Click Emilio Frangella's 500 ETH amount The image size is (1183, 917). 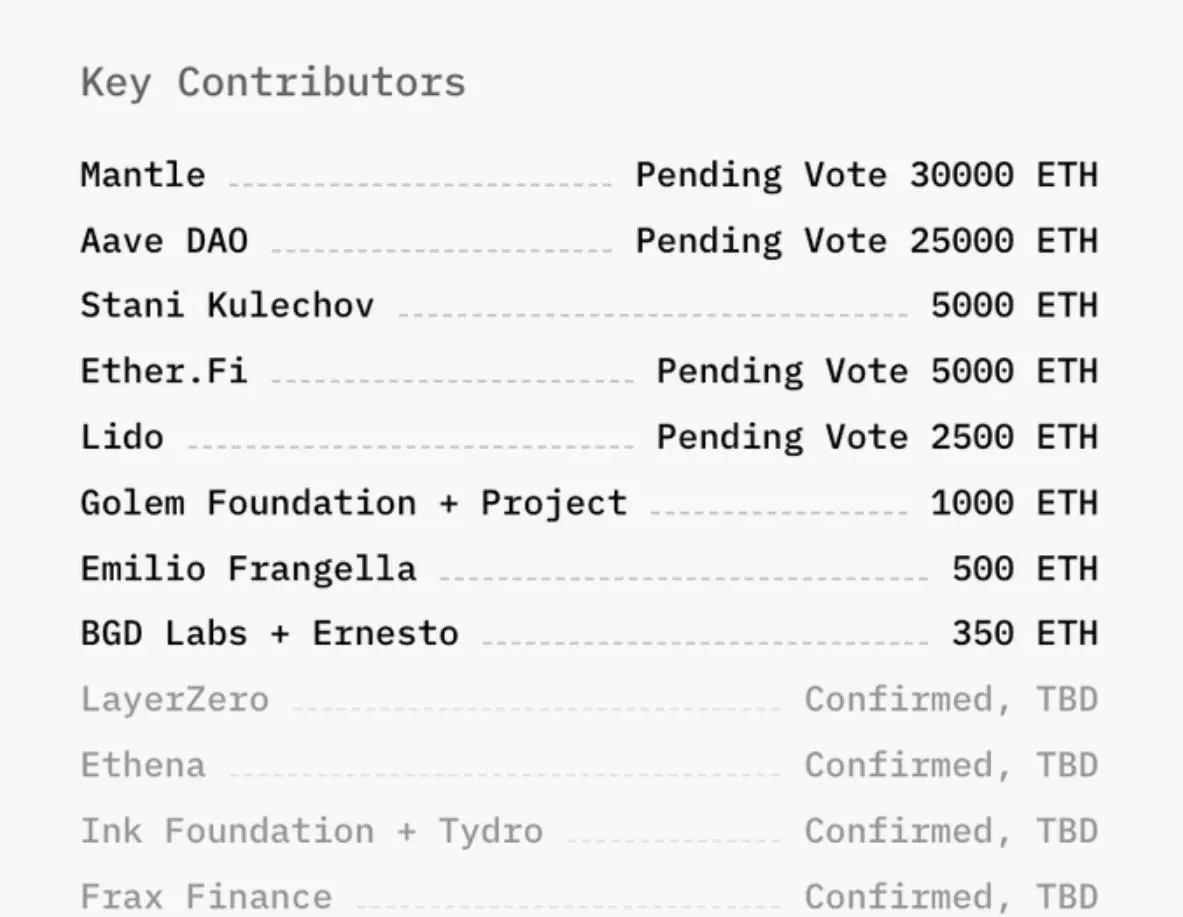(1025, 569)
